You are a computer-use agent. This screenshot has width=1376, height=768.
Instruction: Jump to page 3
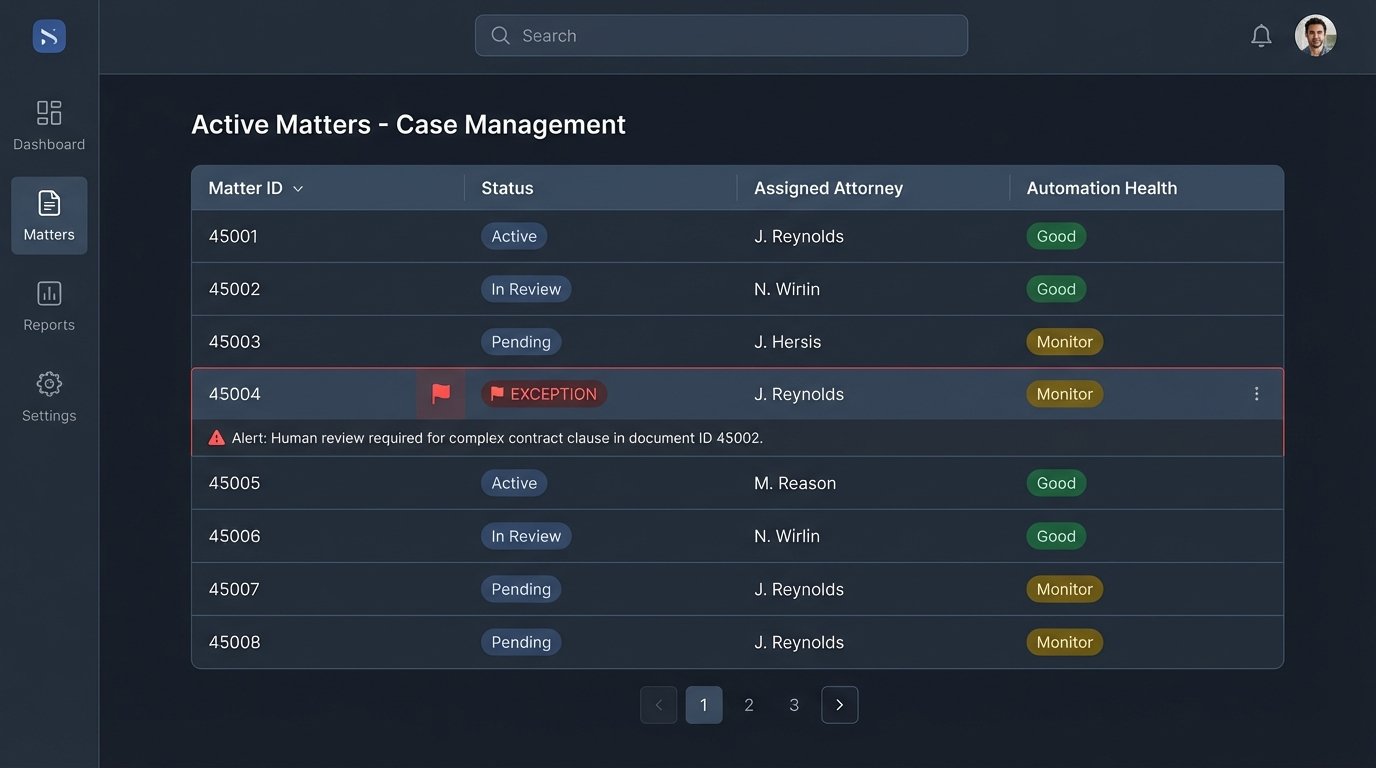coord(794,705)
